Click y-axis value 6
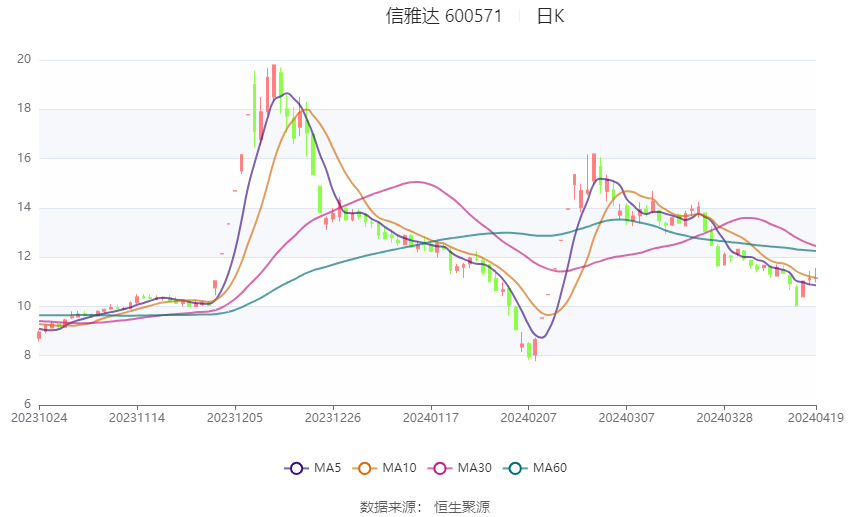 [27, 404]
